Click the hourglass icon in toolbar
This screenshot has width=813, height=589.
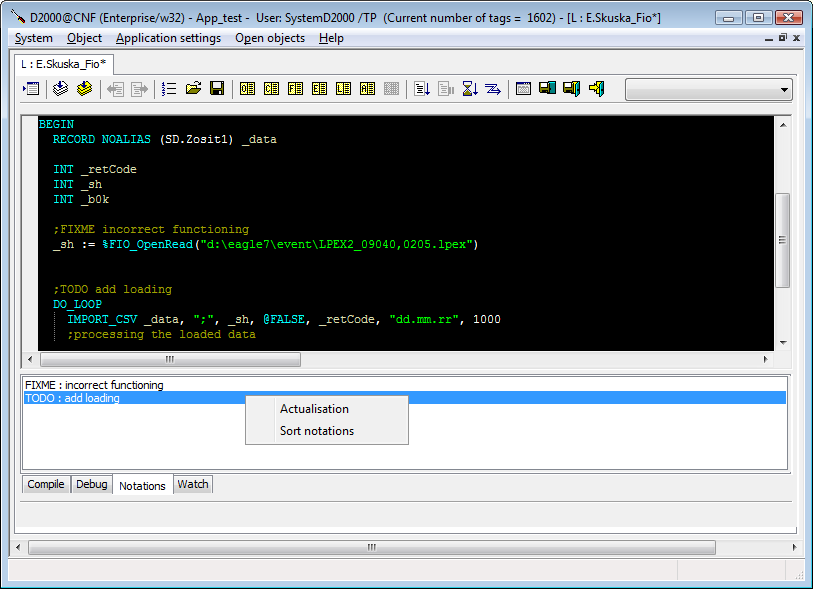[470, 89]
